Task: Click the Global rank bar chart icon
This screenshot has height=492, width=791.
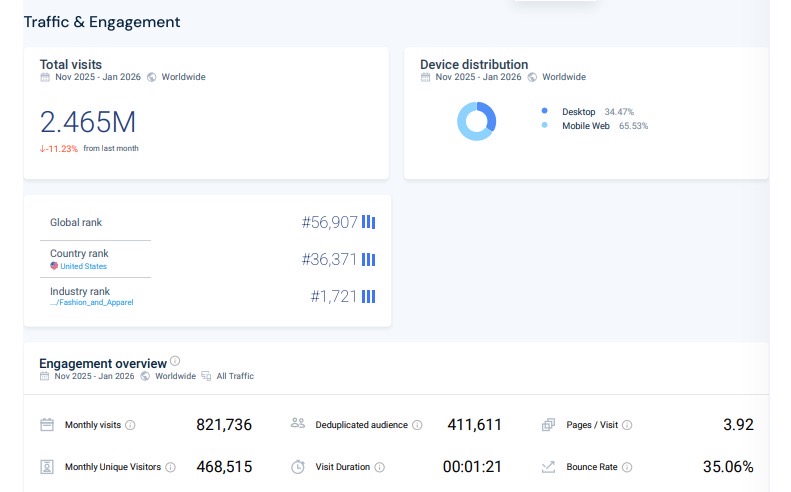Action: (x=368, y=222)
